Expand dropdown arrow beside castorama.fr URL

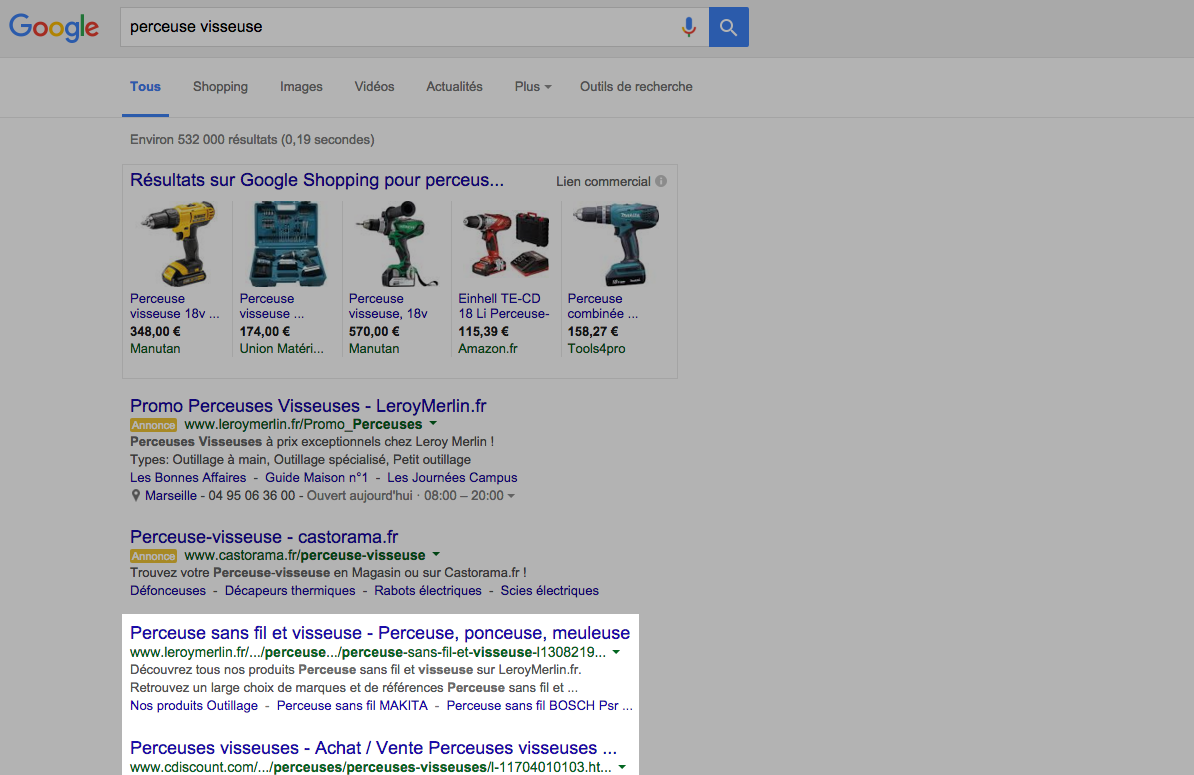coord(436,554)
